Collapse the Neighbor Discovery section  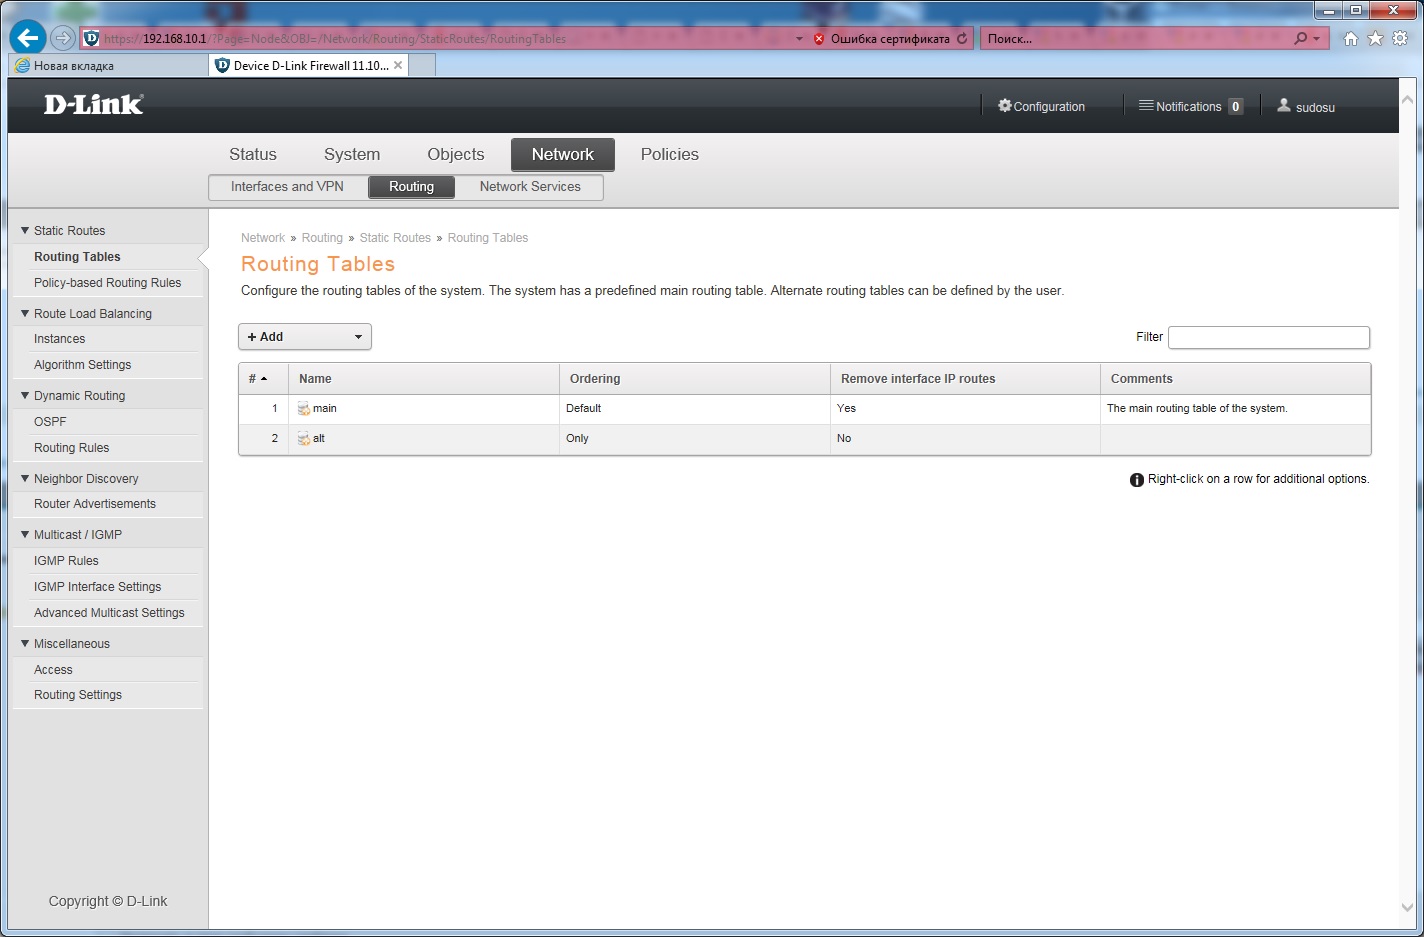point(25,478)
